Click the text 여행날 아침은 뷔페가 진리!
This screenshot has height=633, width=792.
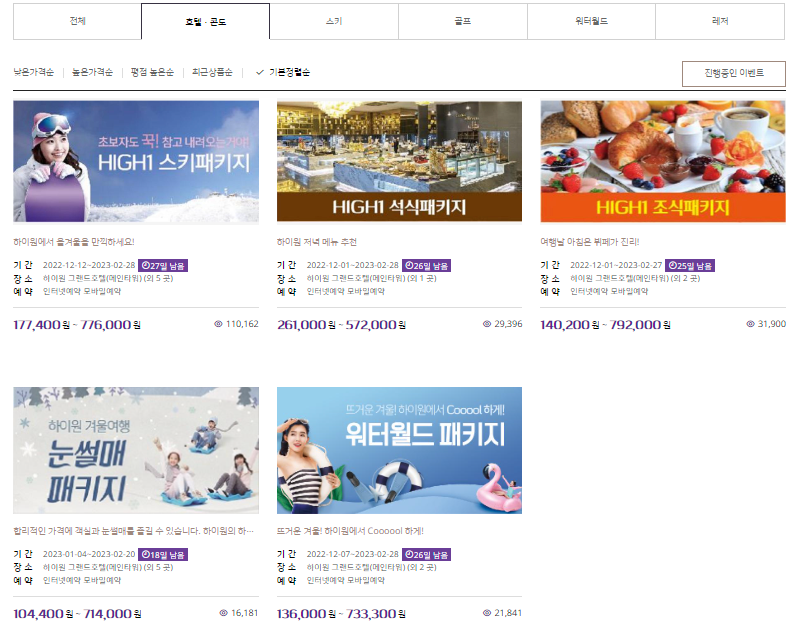[x=590, y=242]
